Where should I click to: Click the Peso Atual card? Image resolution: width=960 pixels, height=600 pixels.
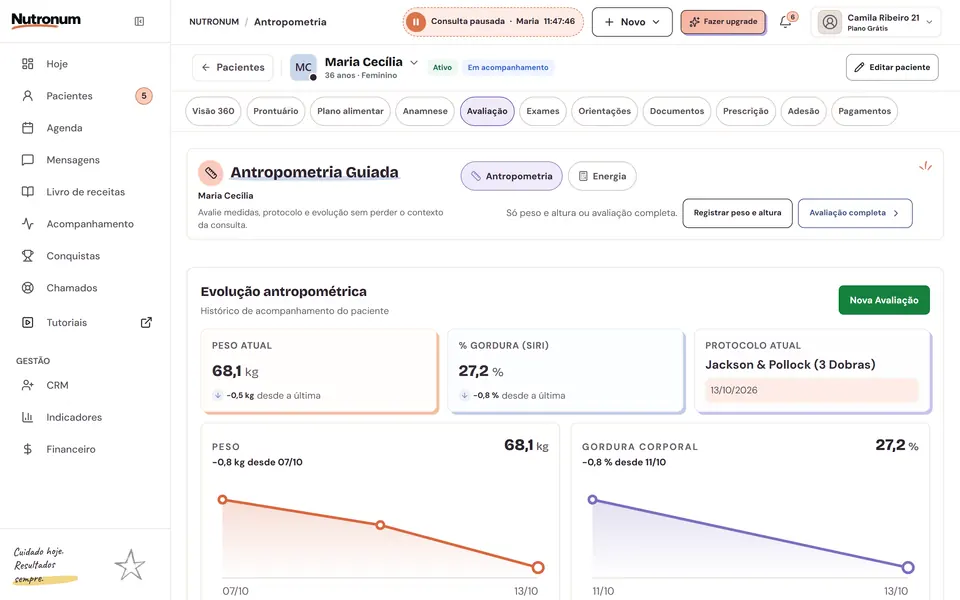click(x=319, y=371)
